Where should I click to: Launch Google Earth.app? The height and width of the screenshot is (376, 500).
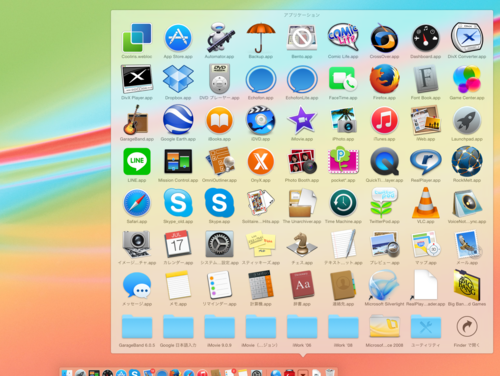coord(178,120)
